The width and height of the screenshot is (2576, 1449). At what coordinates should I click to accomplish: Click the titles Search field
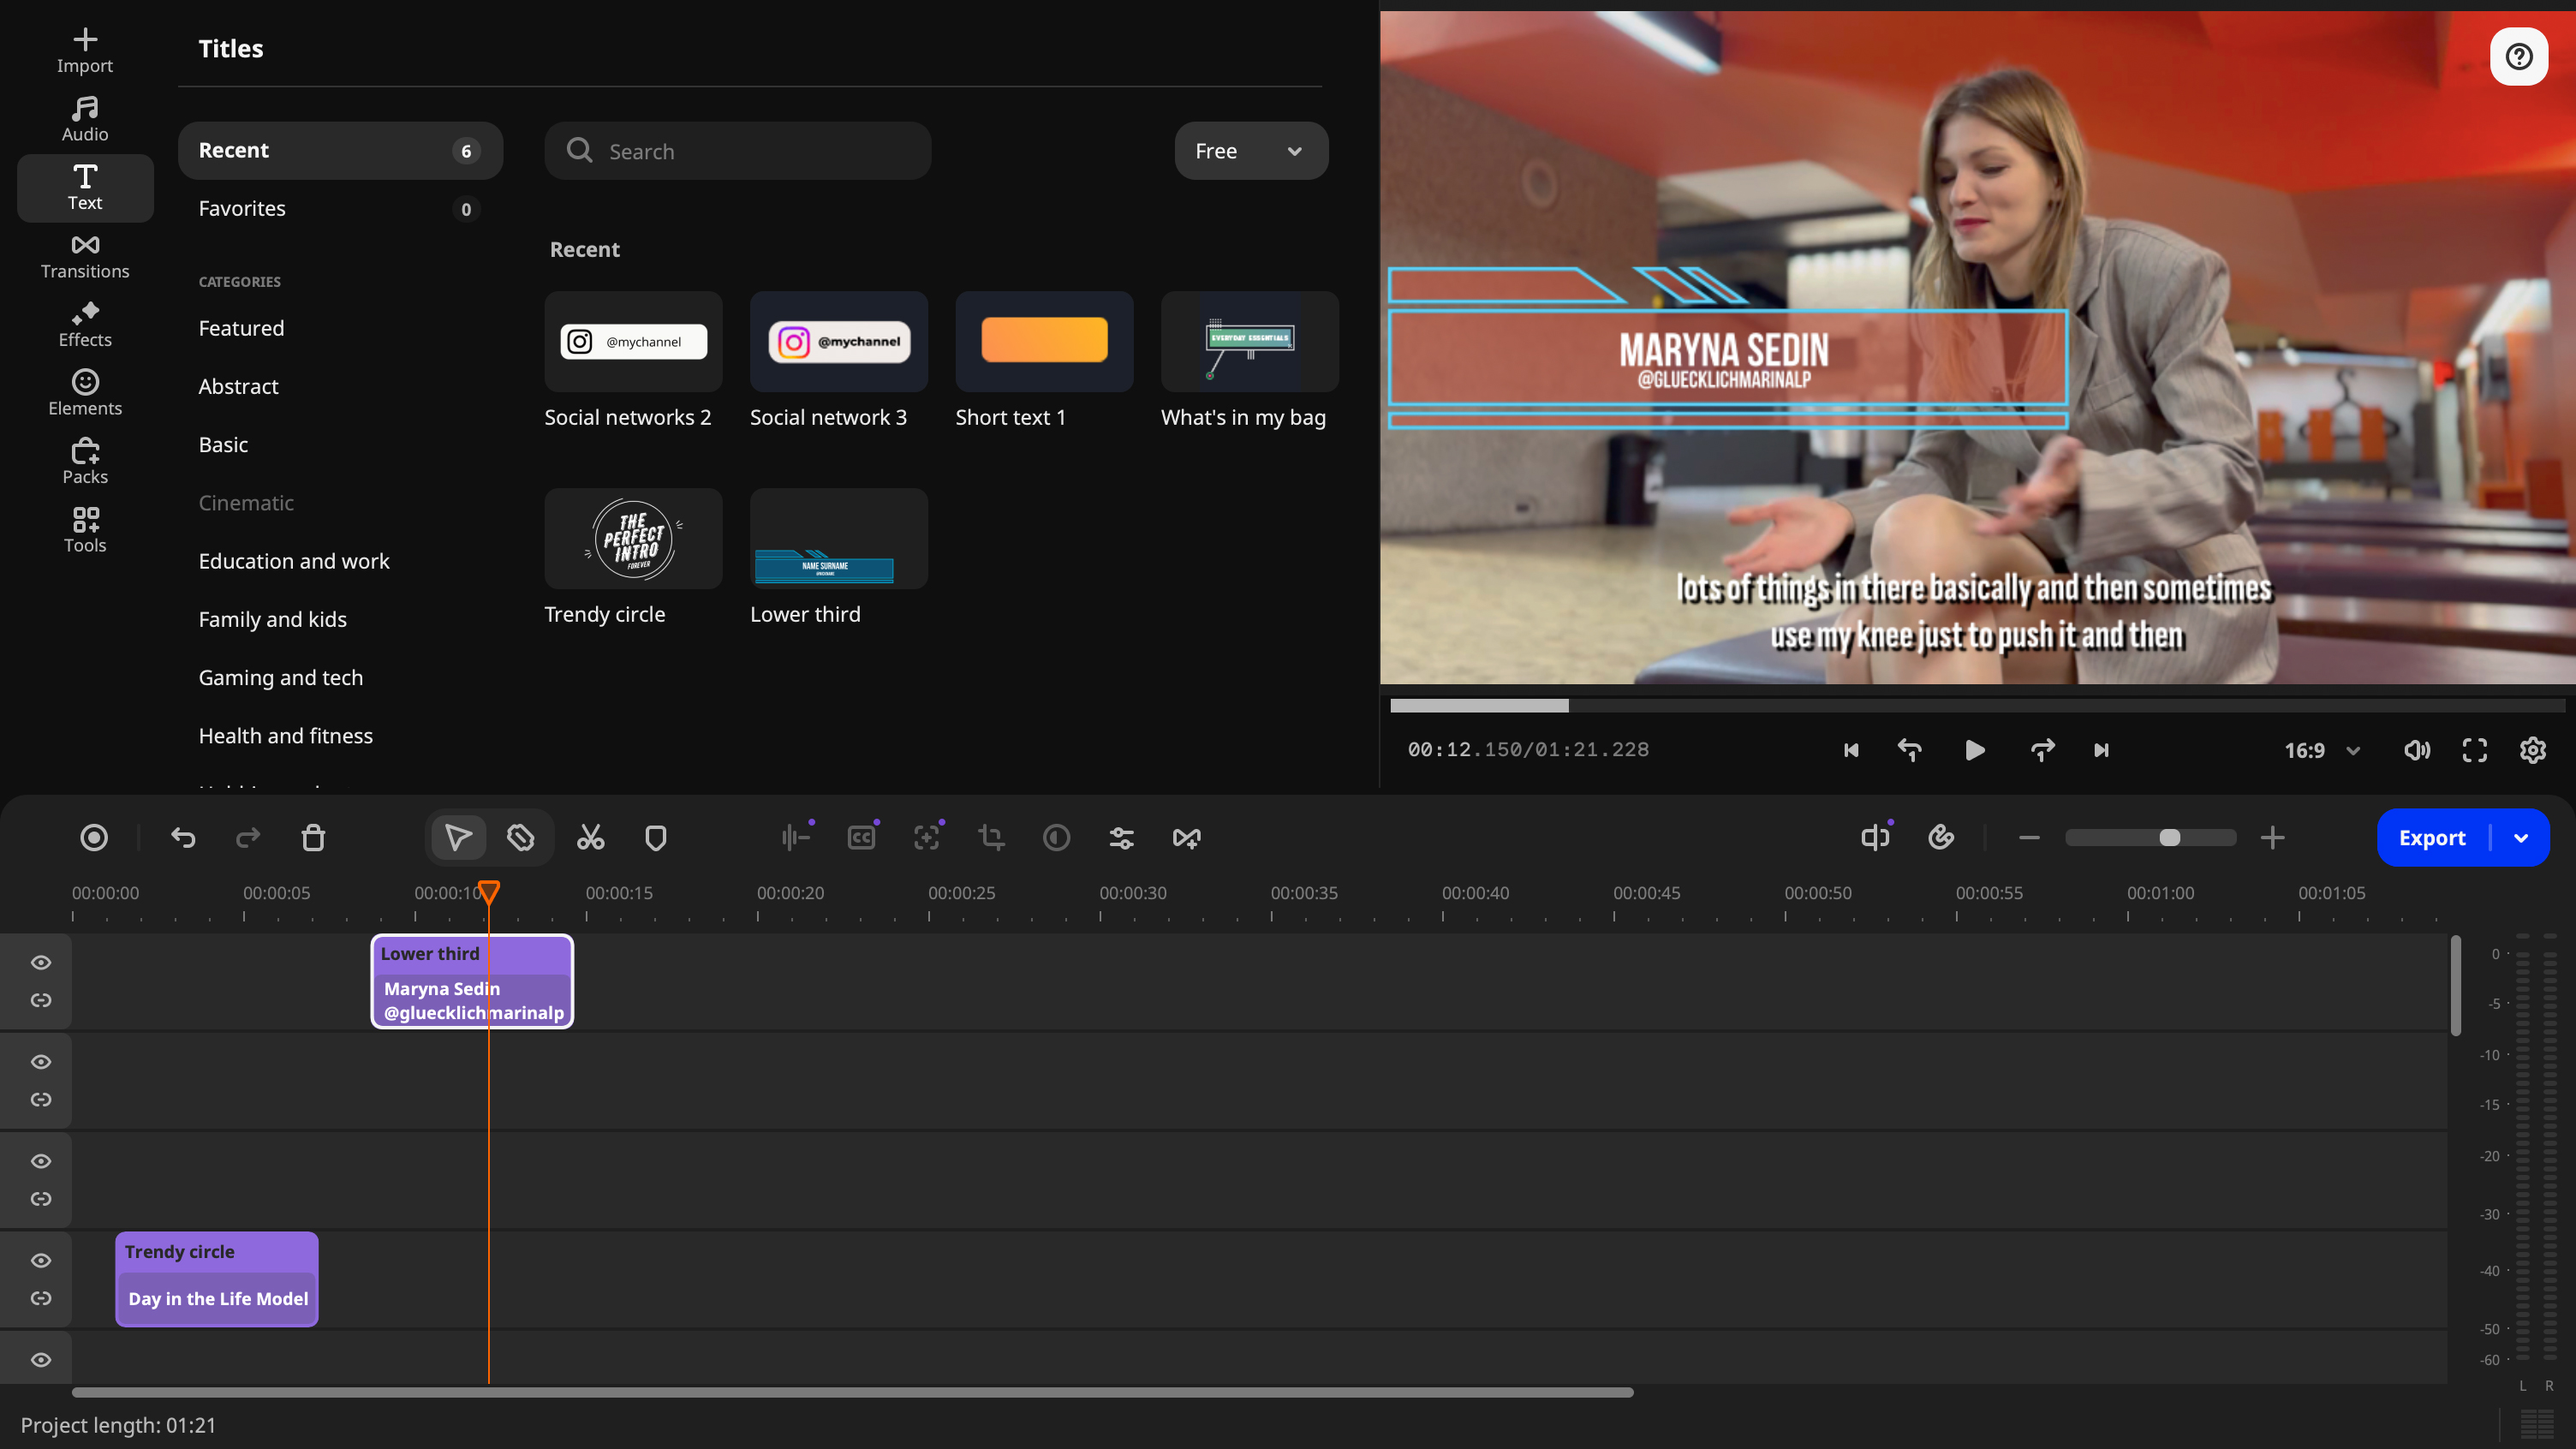tap(738, 151)
